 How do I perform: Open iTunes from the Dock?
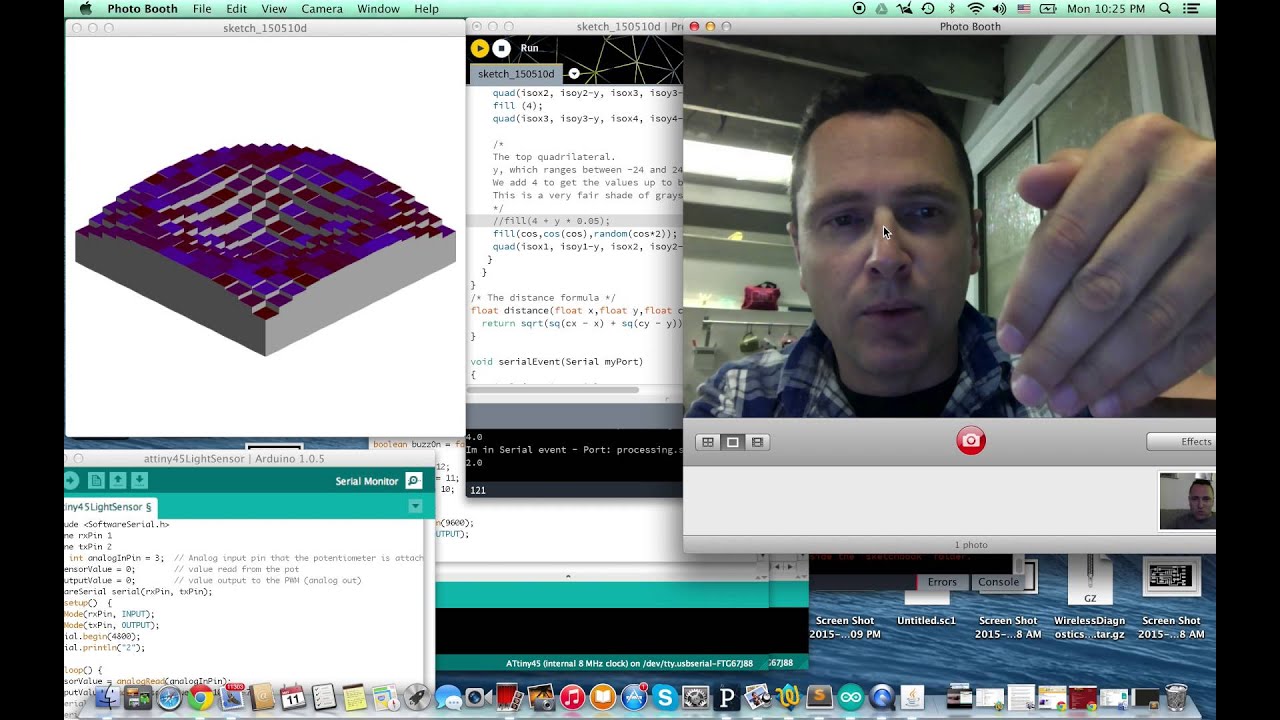click(x=572, y=697)
